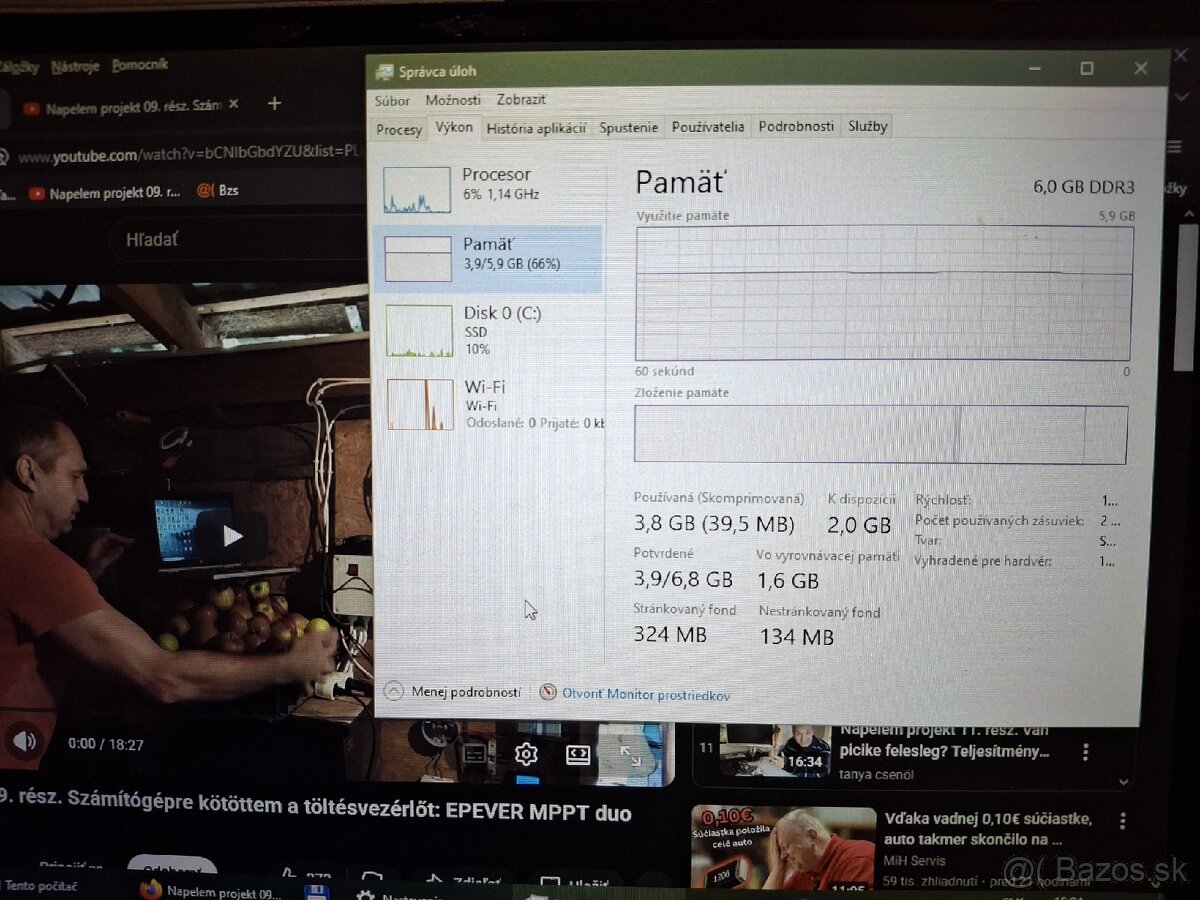
Task: Collapse view with Menej podrobností arrow
Action: [x=453, y=691]
